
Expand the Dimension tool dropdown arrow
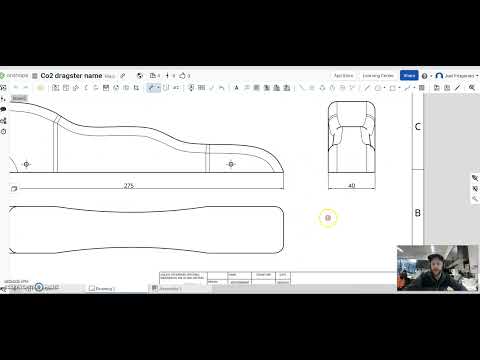click(x=158, y=88)
